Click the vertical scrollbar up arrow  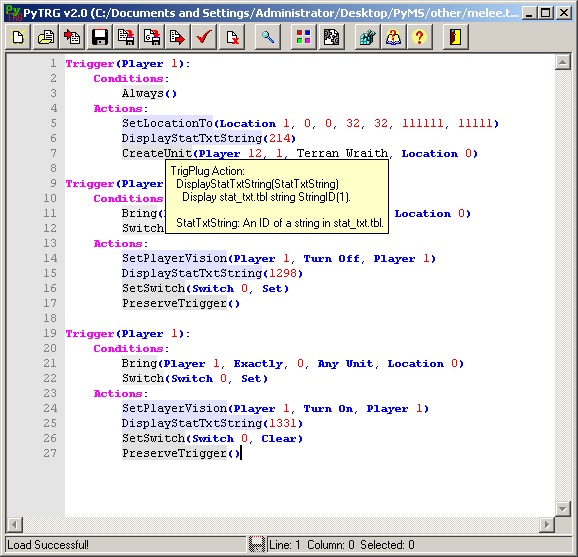(563, 62)
